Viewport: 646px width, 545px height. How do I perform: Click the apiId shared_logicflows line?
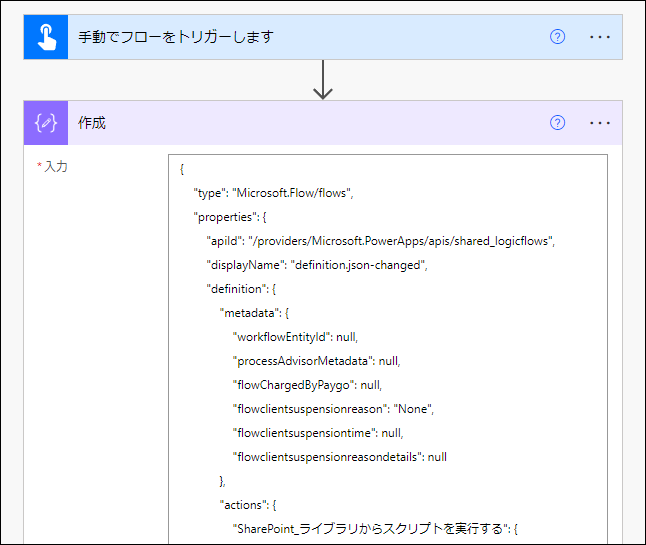click(x=381, y=241)
